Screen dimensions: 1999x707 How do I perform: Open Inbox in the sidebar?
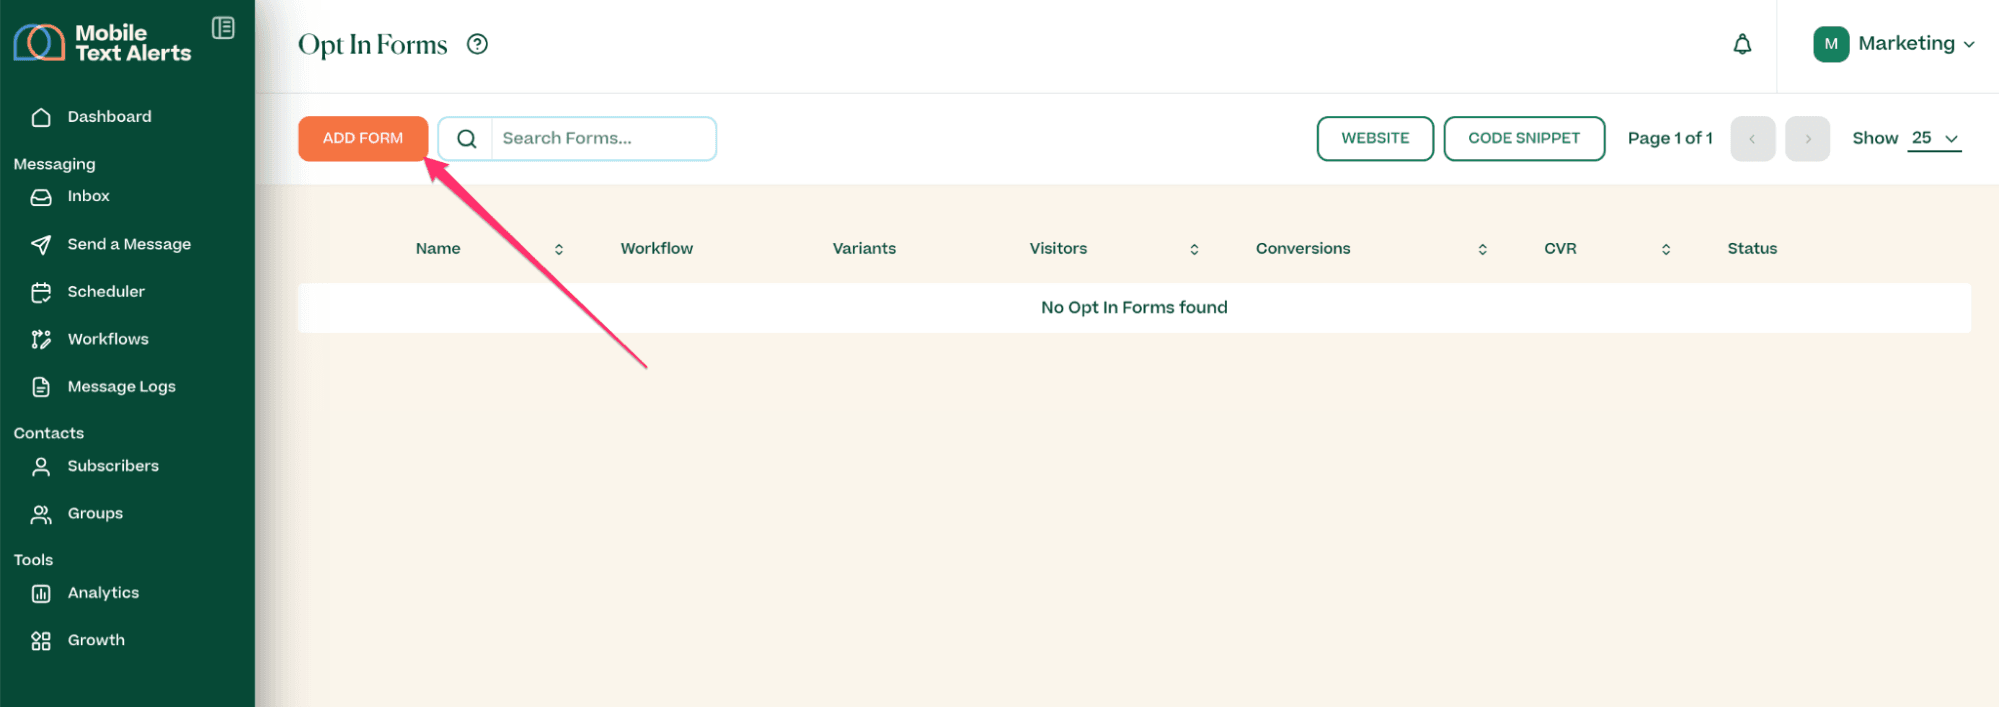(x=88, y=197)
